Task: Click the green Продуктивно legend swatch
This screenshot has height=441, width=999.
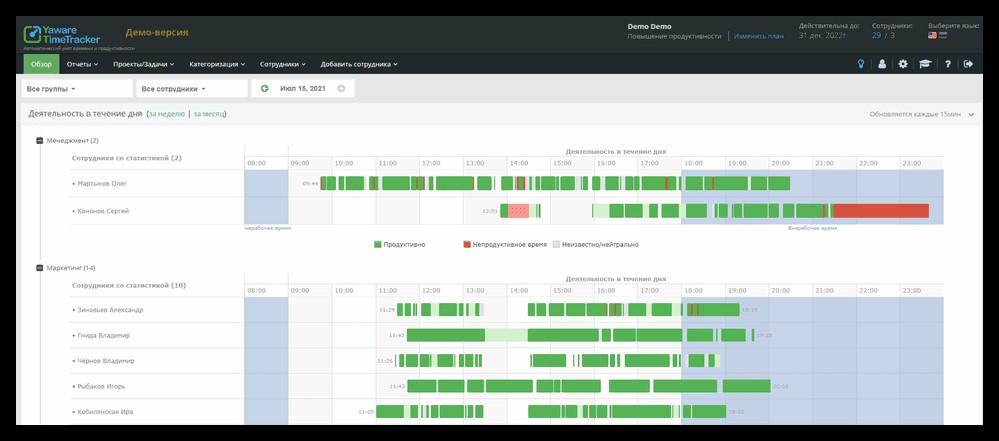Action: 377,244
